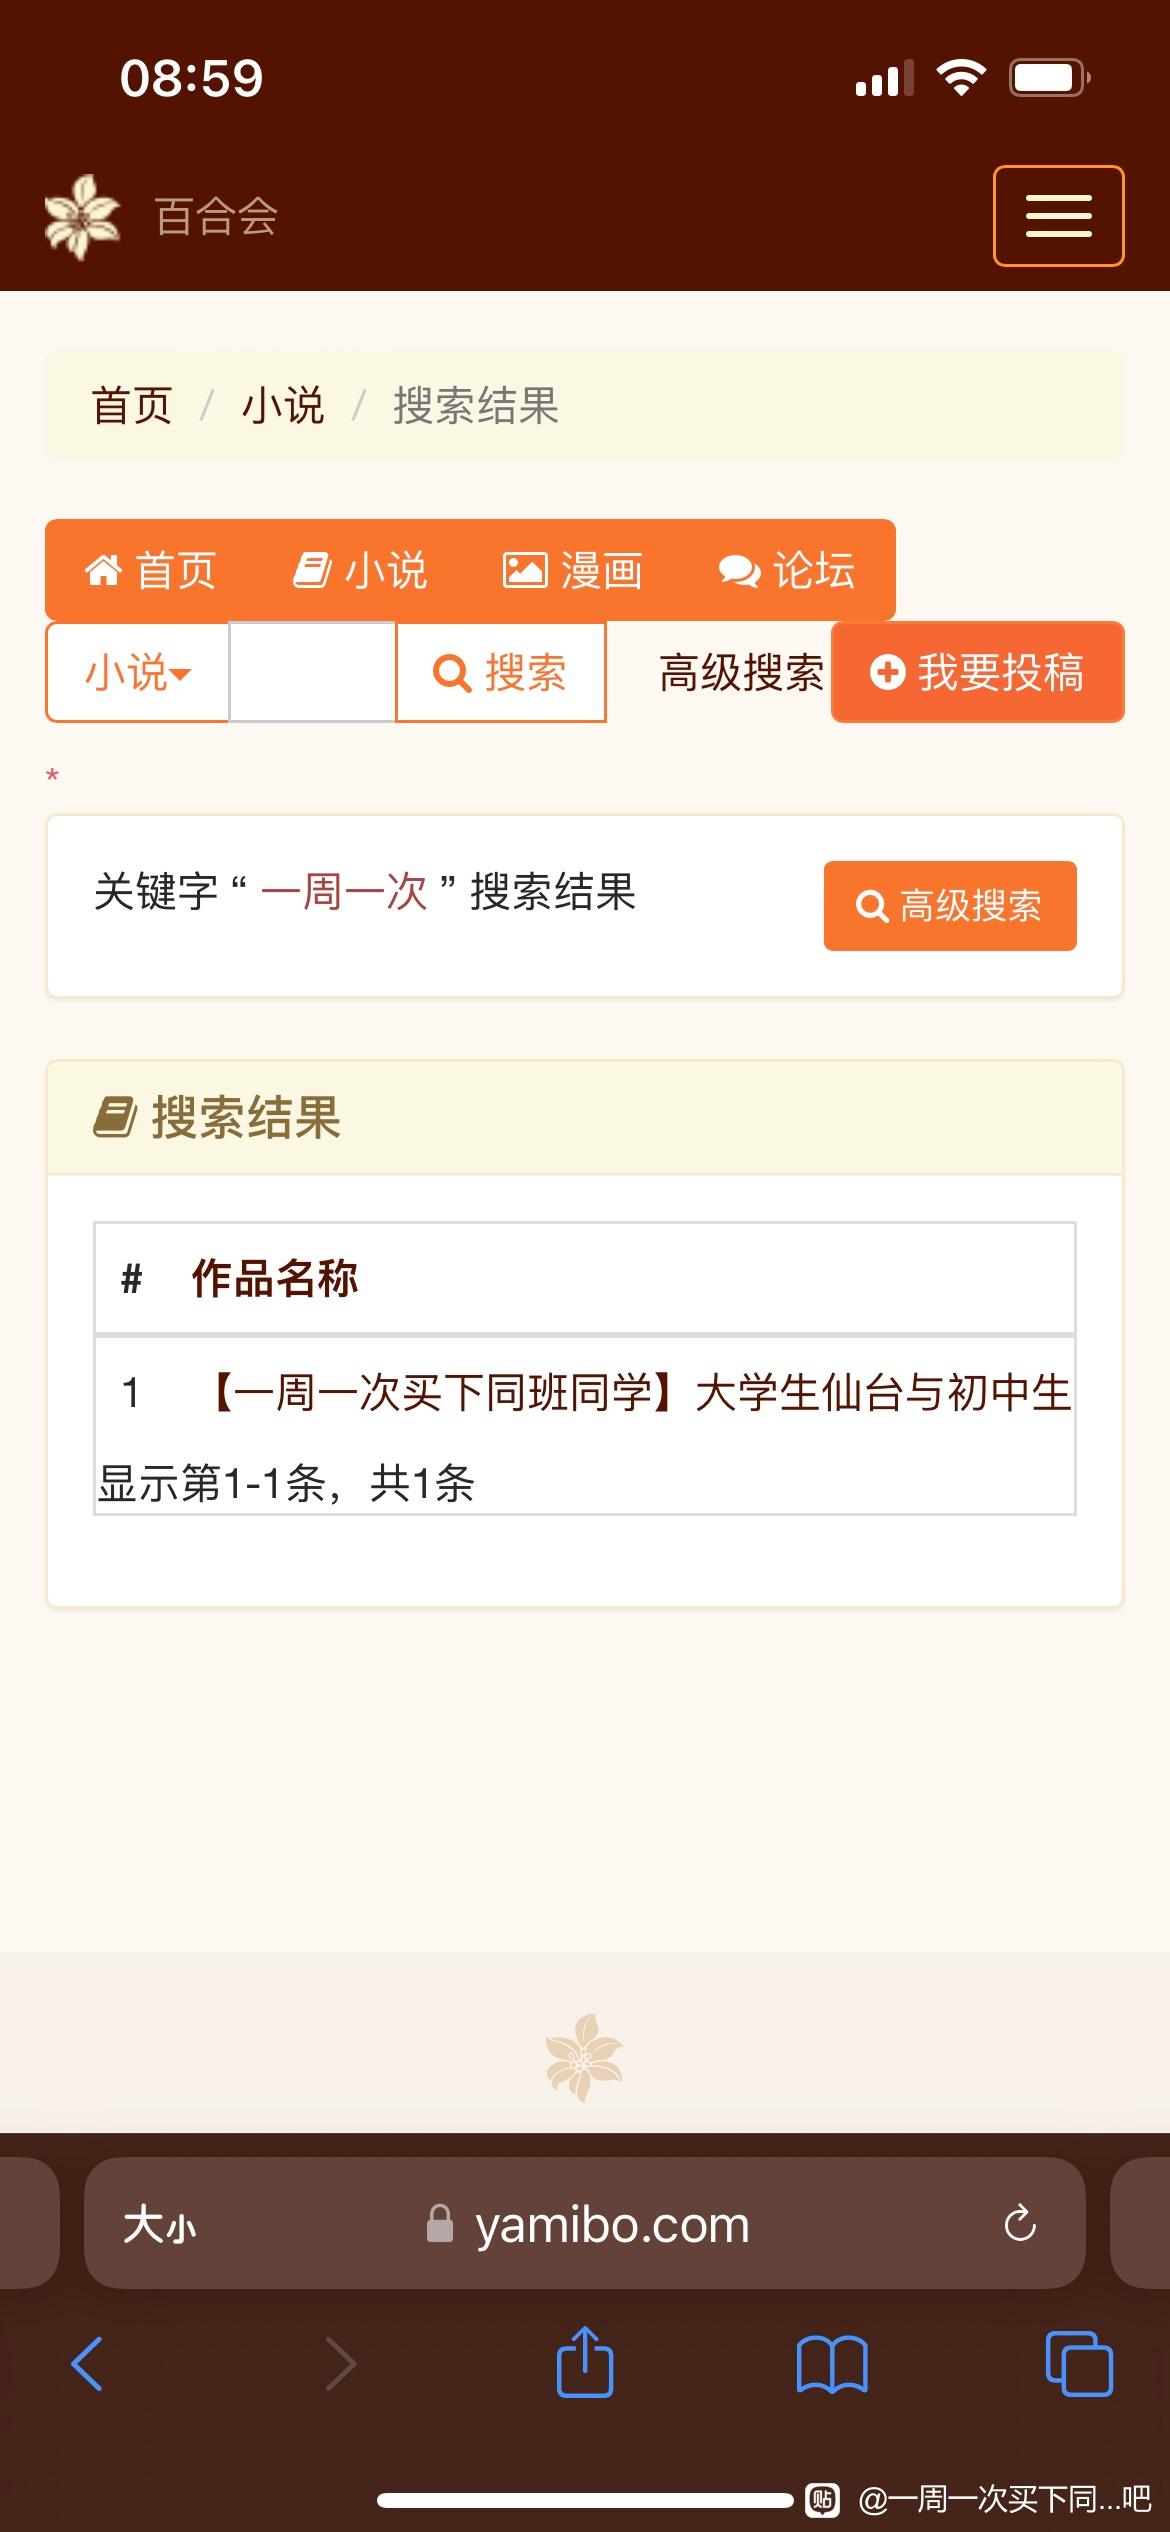Screen dimensions: 1170x2532
Task: Select the 漫画 tab
Action: [x=572, y=571]
